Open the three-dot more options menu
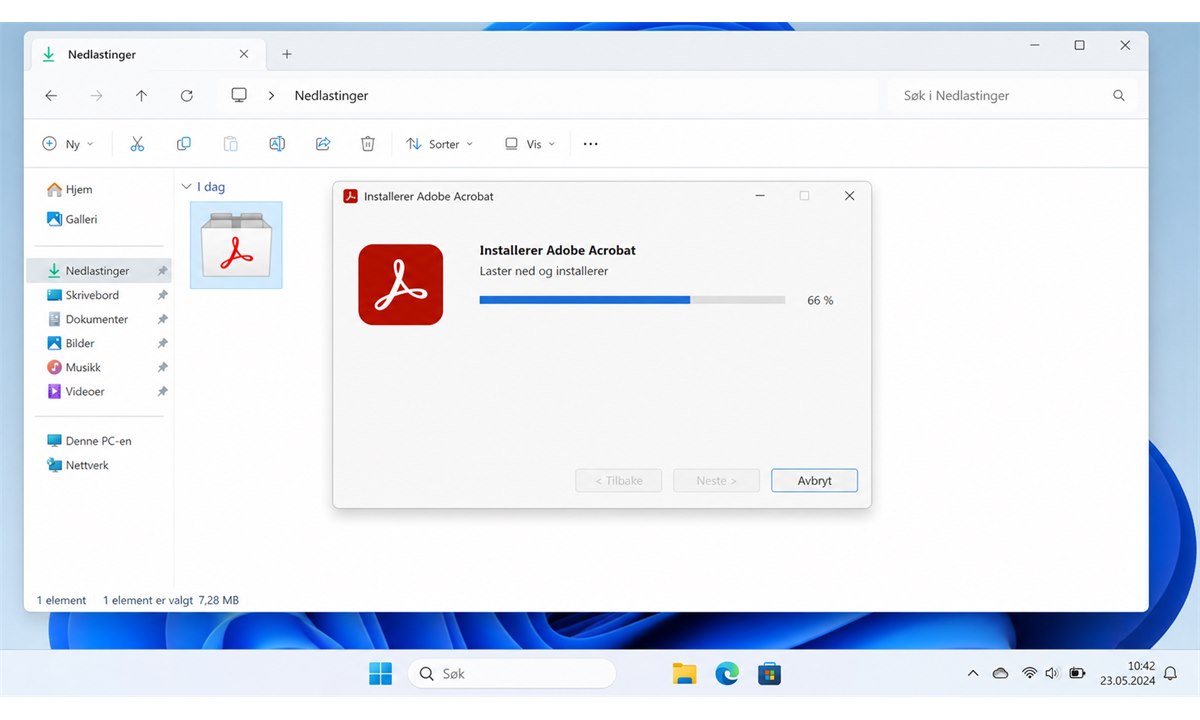The image size is (1200, 720). (591, 144)
